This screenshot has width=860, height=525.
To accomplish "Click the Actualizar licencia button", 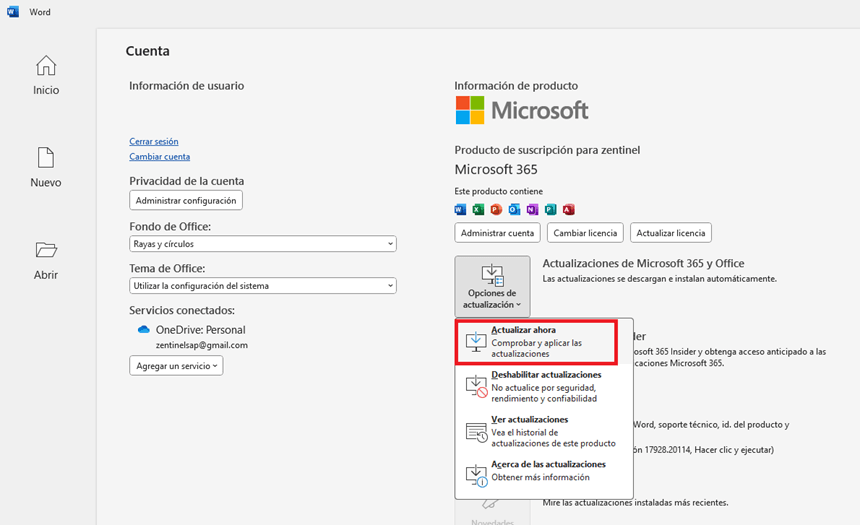I will click(x=671, y=233).
